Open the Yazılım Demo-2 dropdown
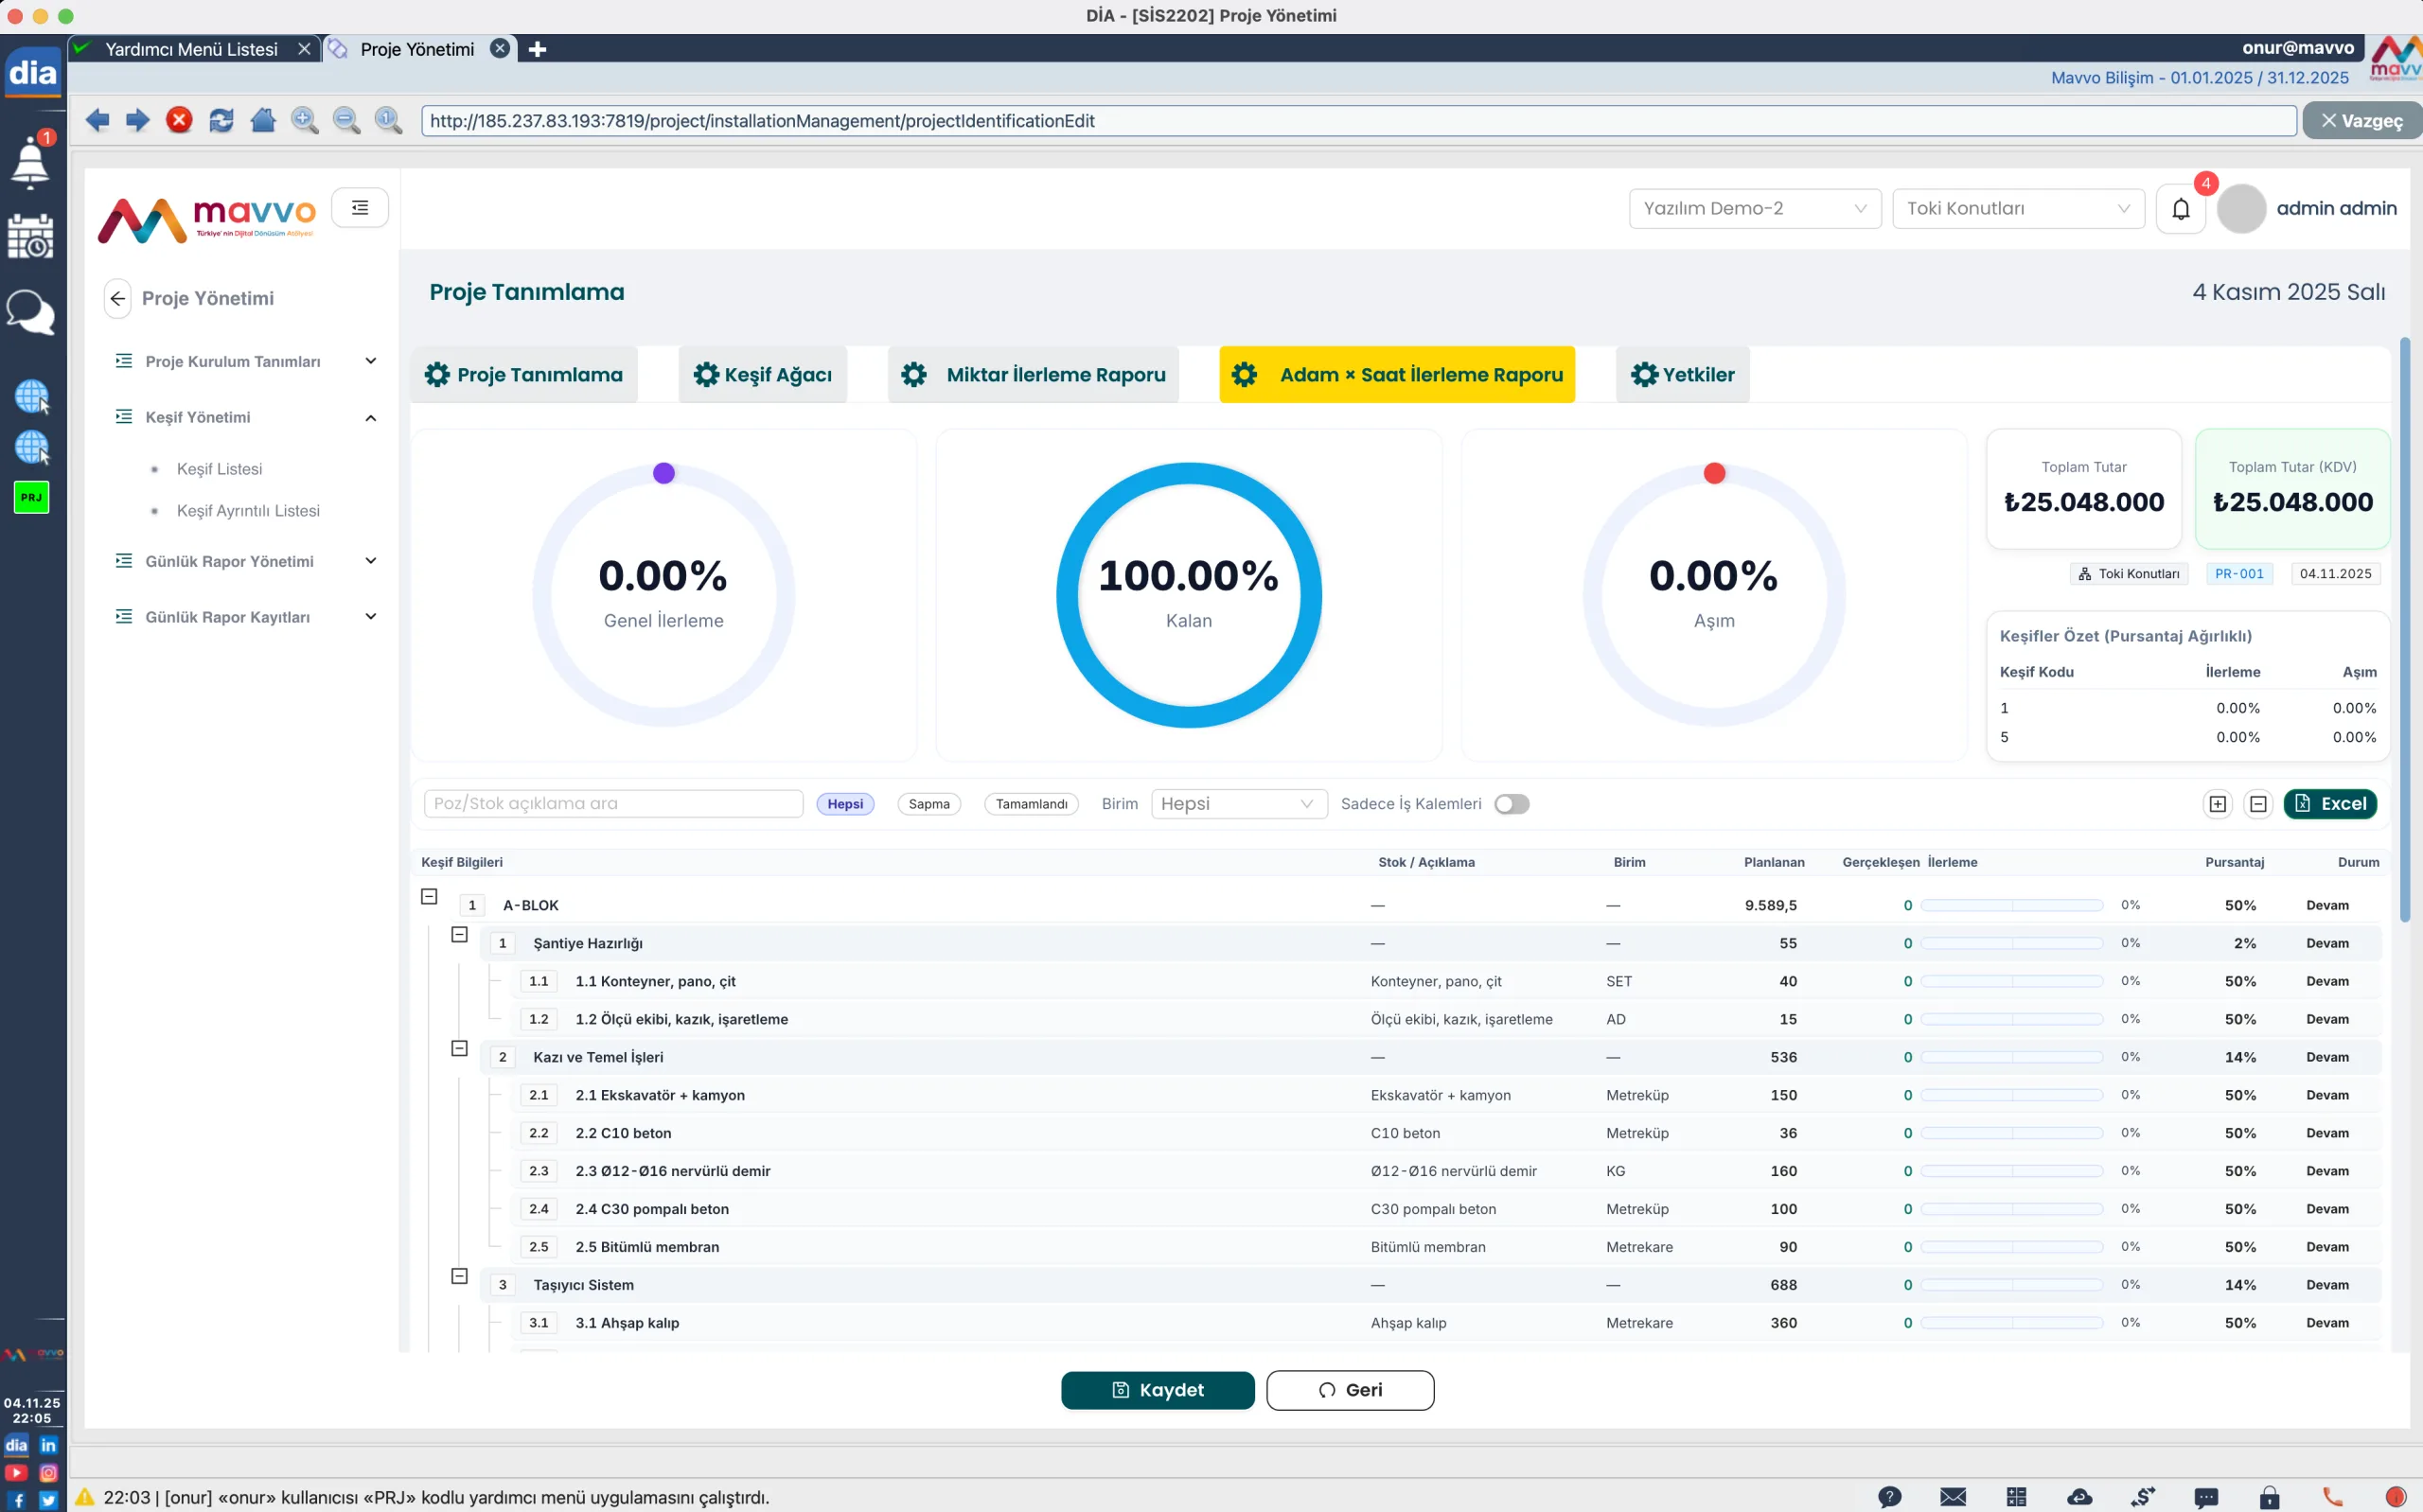The width and height of the screenshot is (2423, 1512). coord(1754,209)
